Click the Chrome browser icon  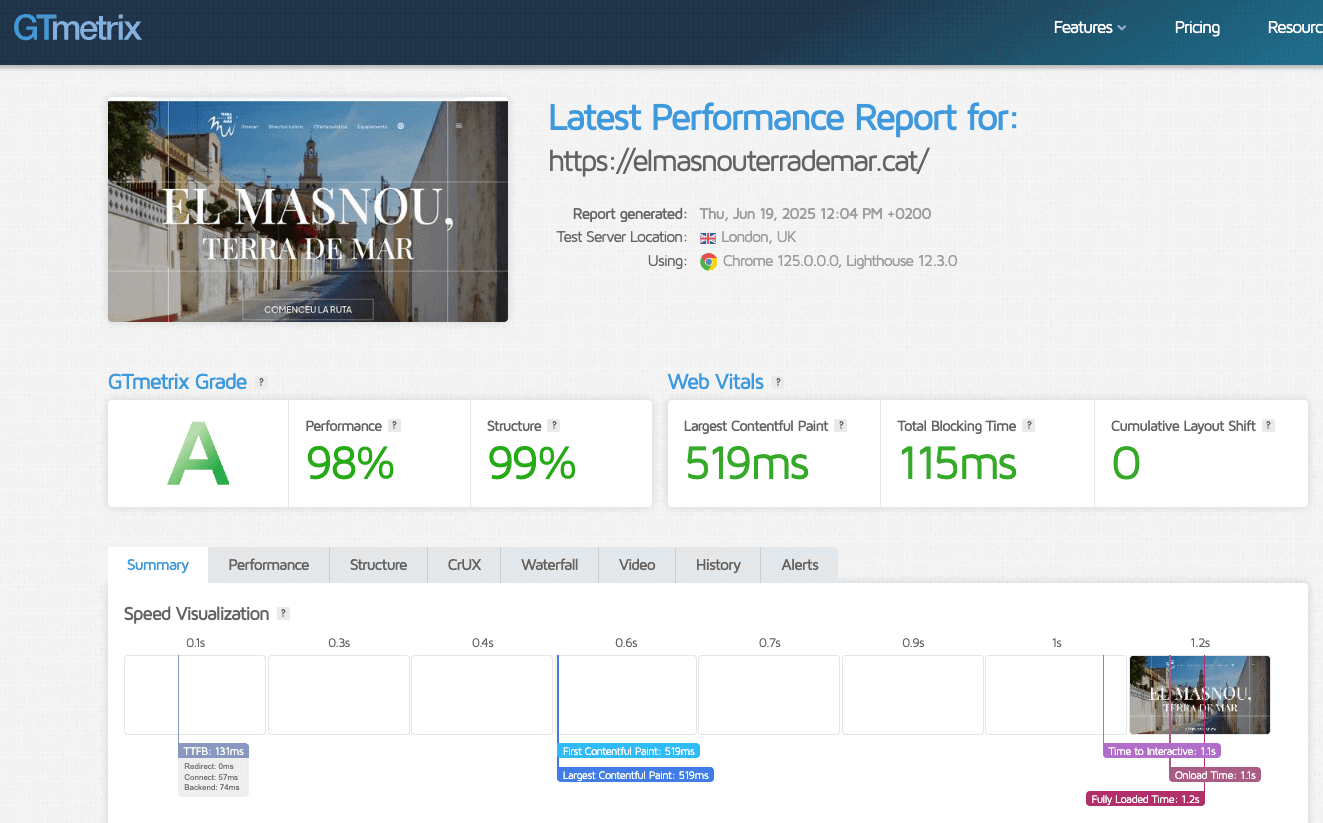[x=709, y=261]
